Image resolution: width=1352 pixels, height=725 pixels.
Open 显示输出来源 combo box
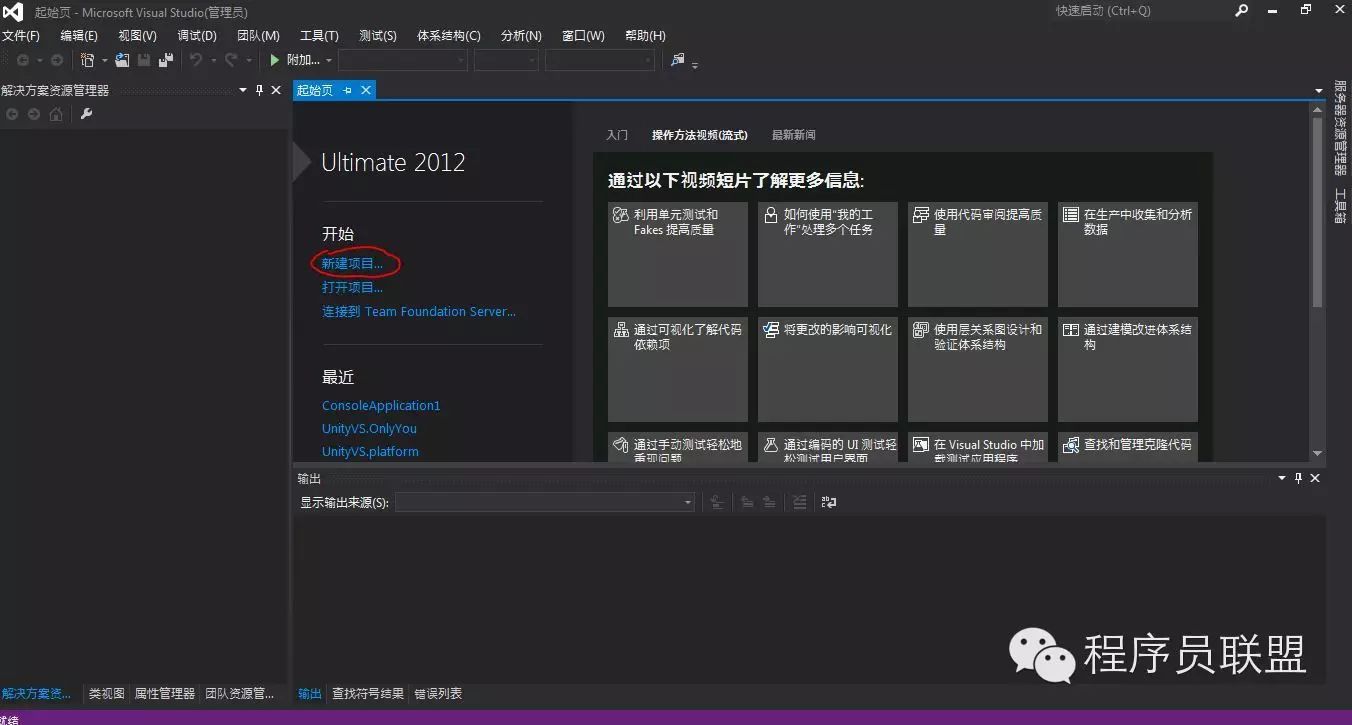tap(545, 502)
